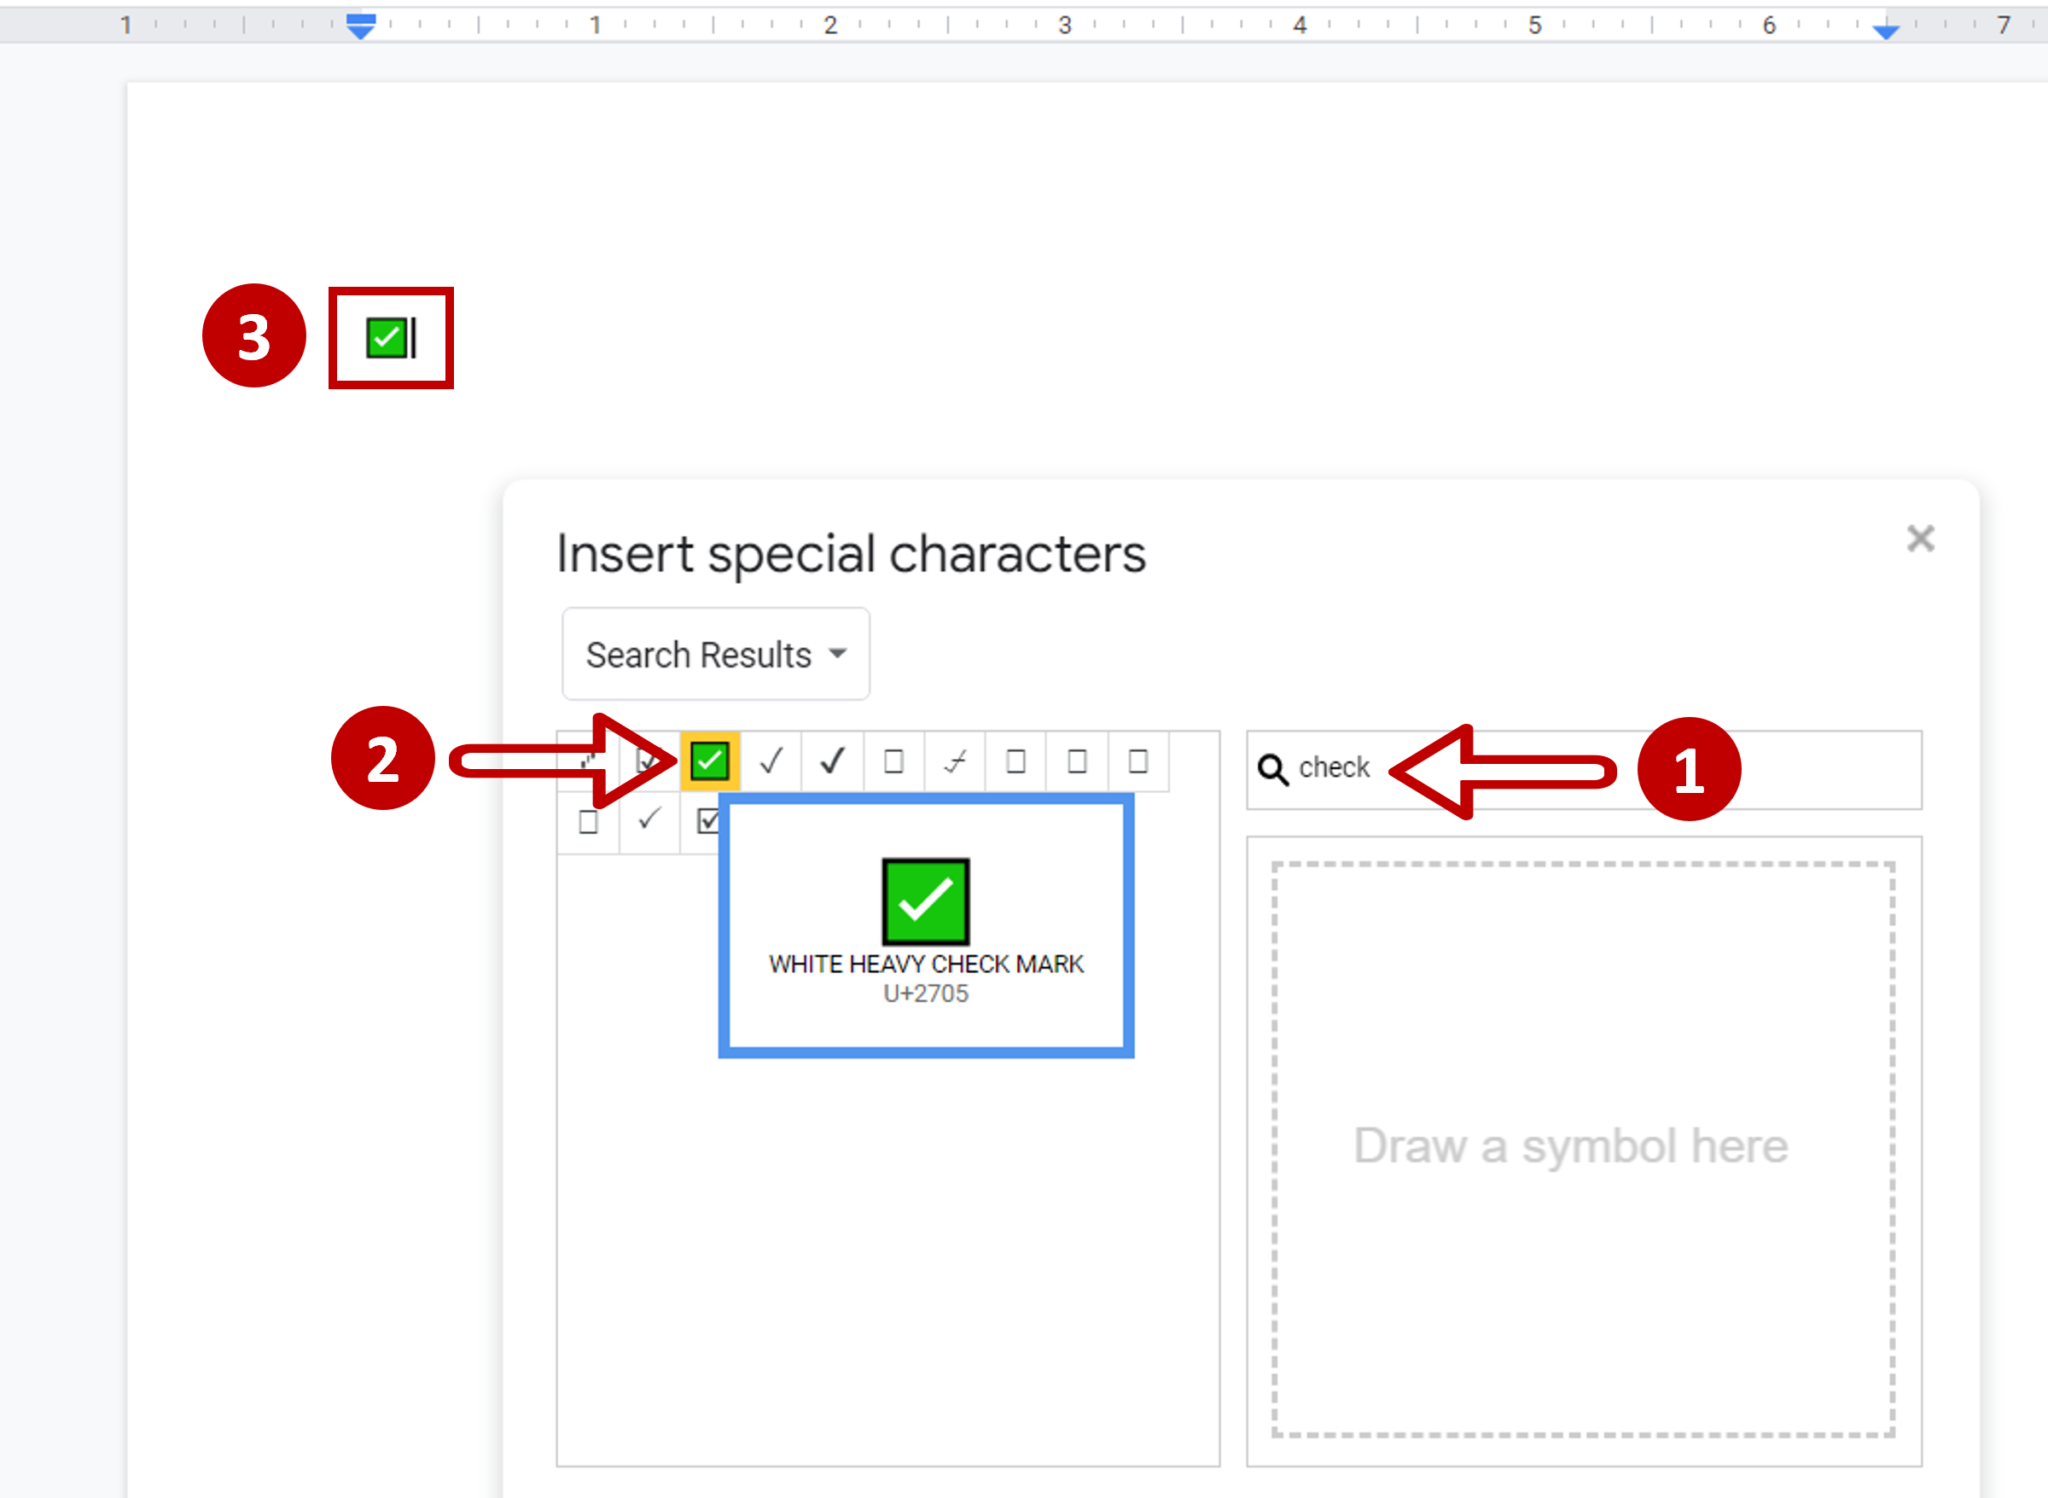2048x1498 pixels.
Task: Select the ballot box with check symbol
Action: (x=648, y=760)
